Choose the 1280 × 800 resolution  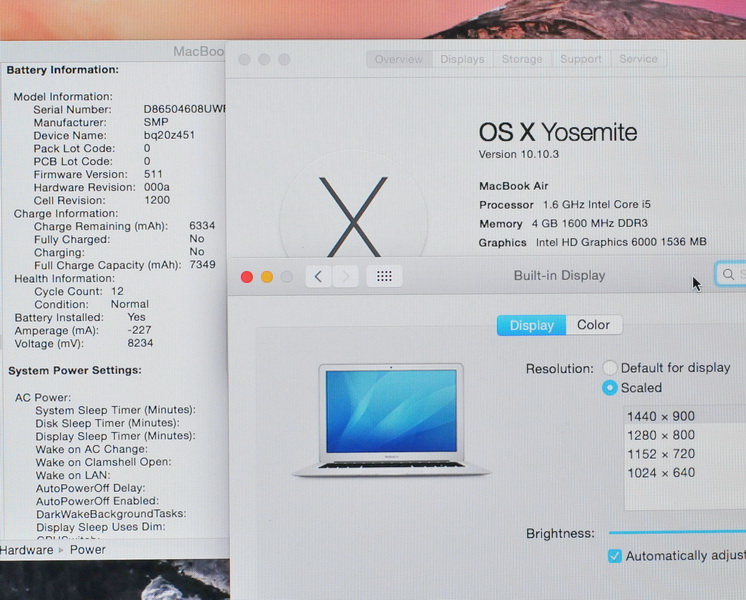click(685, 435)
